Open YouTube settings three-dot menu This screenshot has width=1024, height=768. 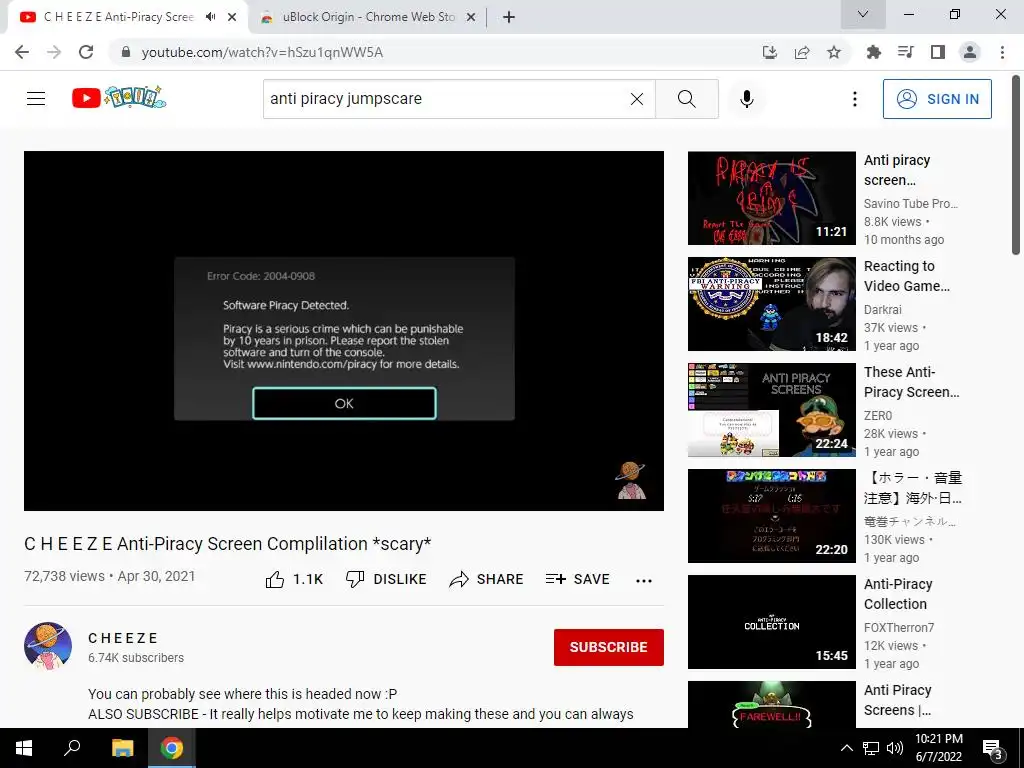(855, 99)
